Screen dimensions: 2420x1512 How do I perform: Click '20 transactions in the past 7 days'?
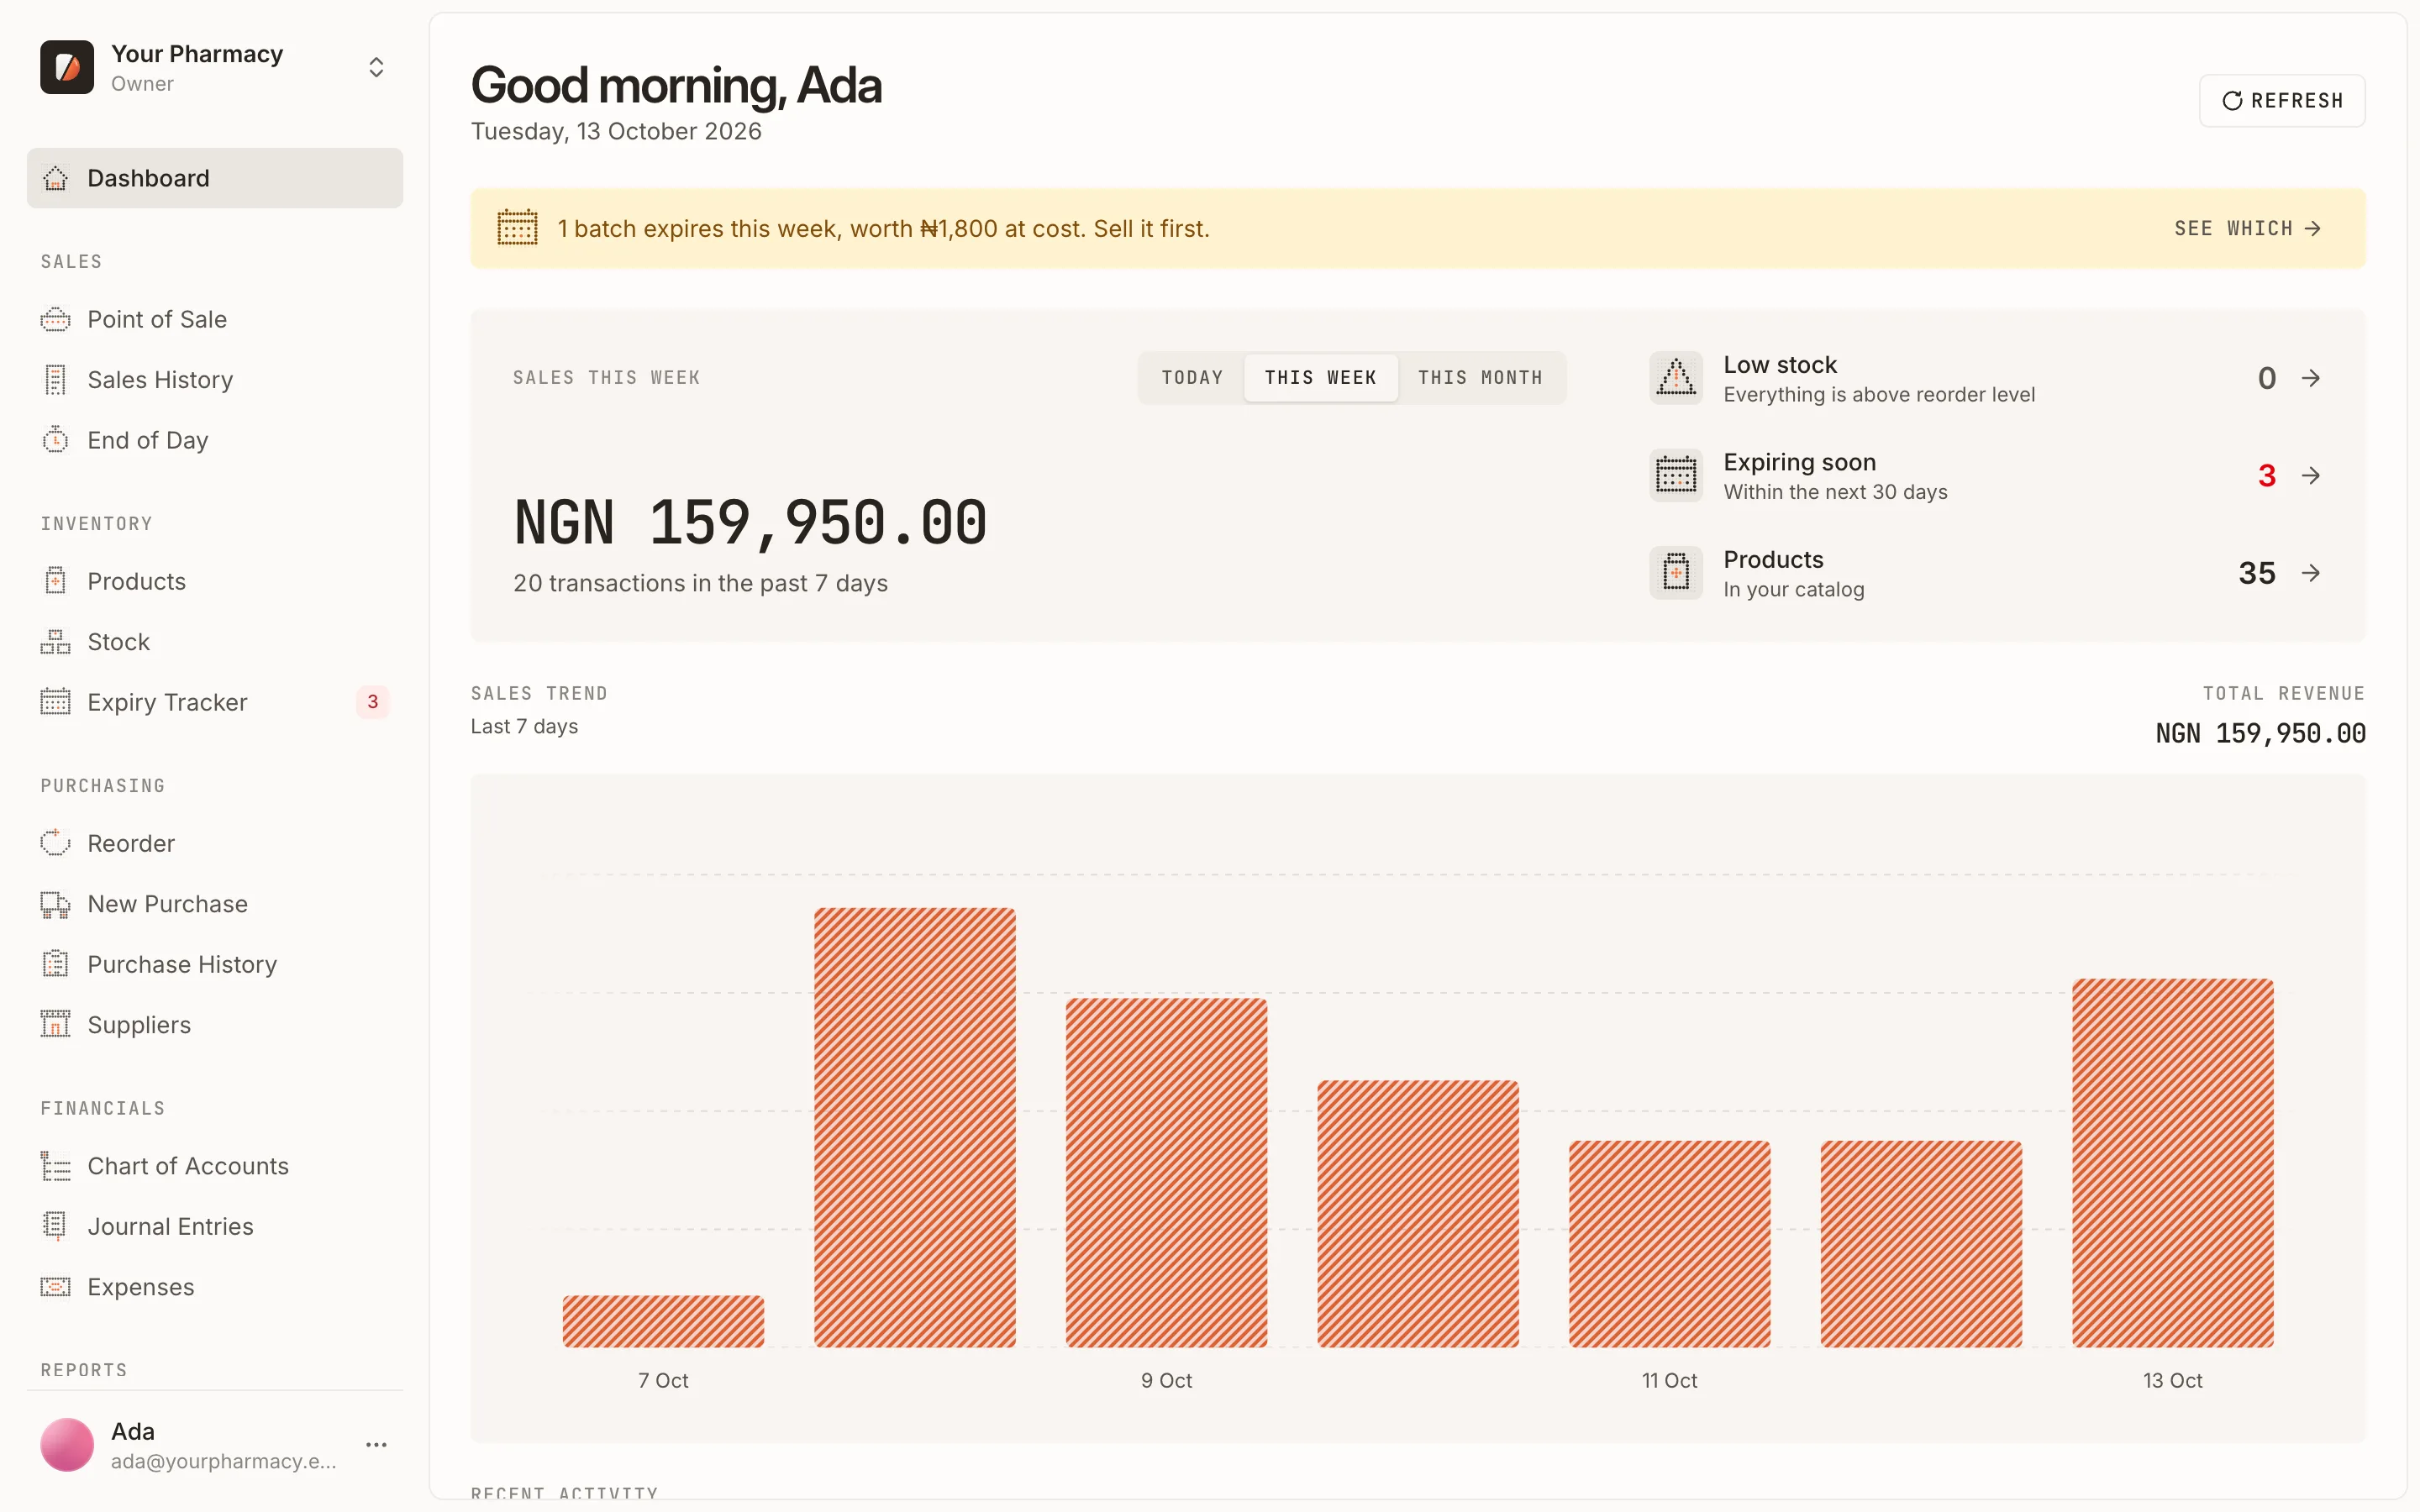[x=700, y=583]
